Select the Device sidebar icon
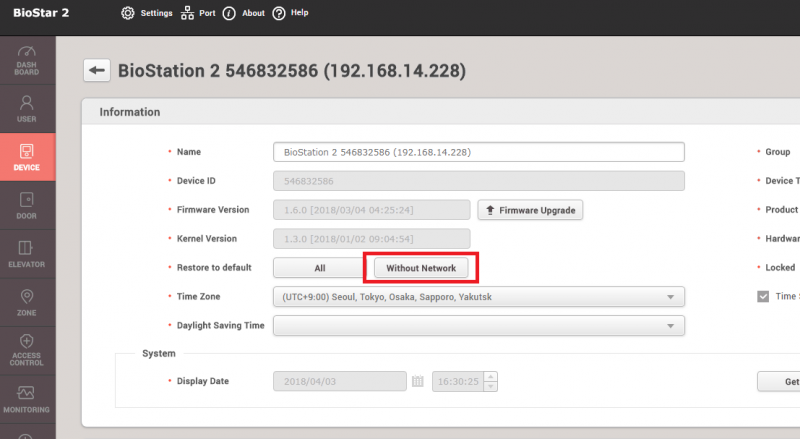The width and height of the screenshot is (800, 439). point(27,158)
